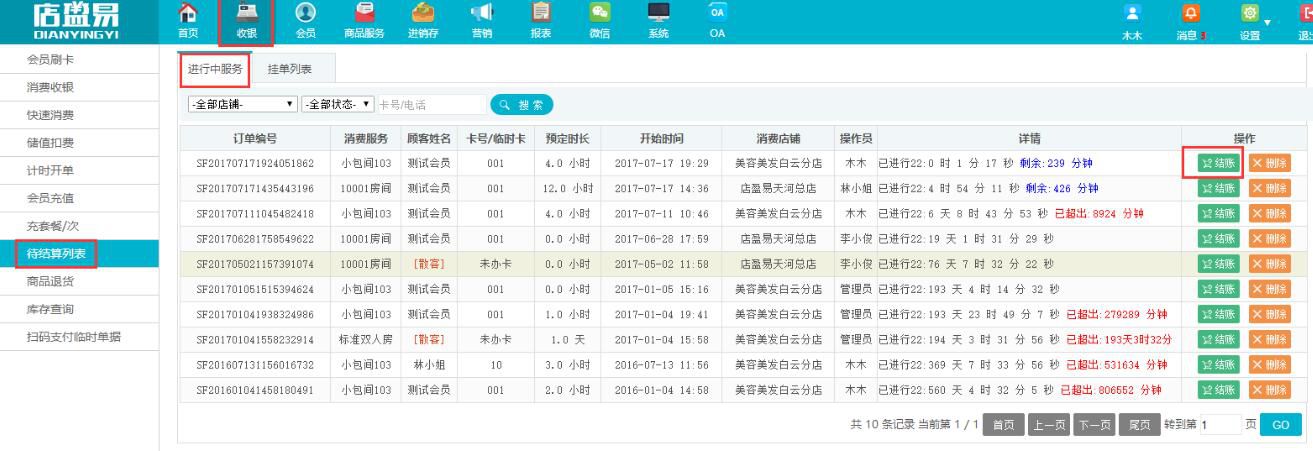The image size is (1313, 451).
Task: Select 计时开单 in sidebar
Action: (79, 171)
